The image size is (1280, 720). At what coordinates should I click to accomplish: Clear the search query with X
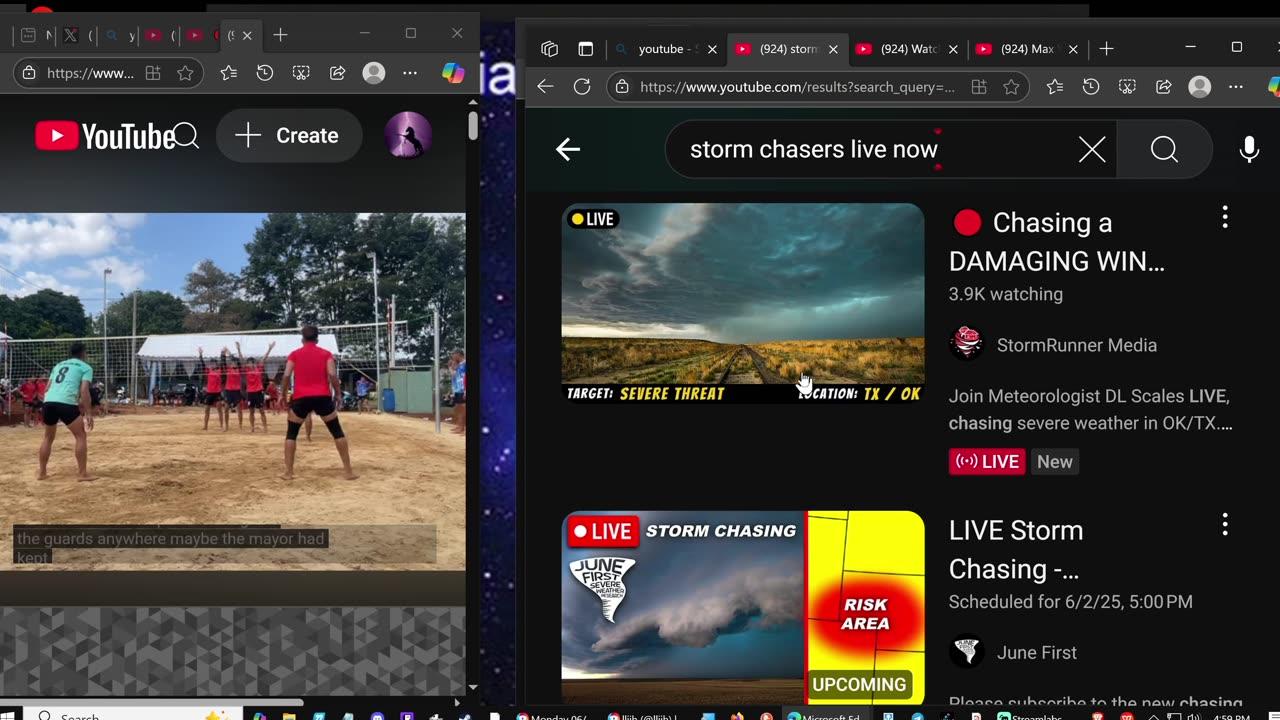1092,150
